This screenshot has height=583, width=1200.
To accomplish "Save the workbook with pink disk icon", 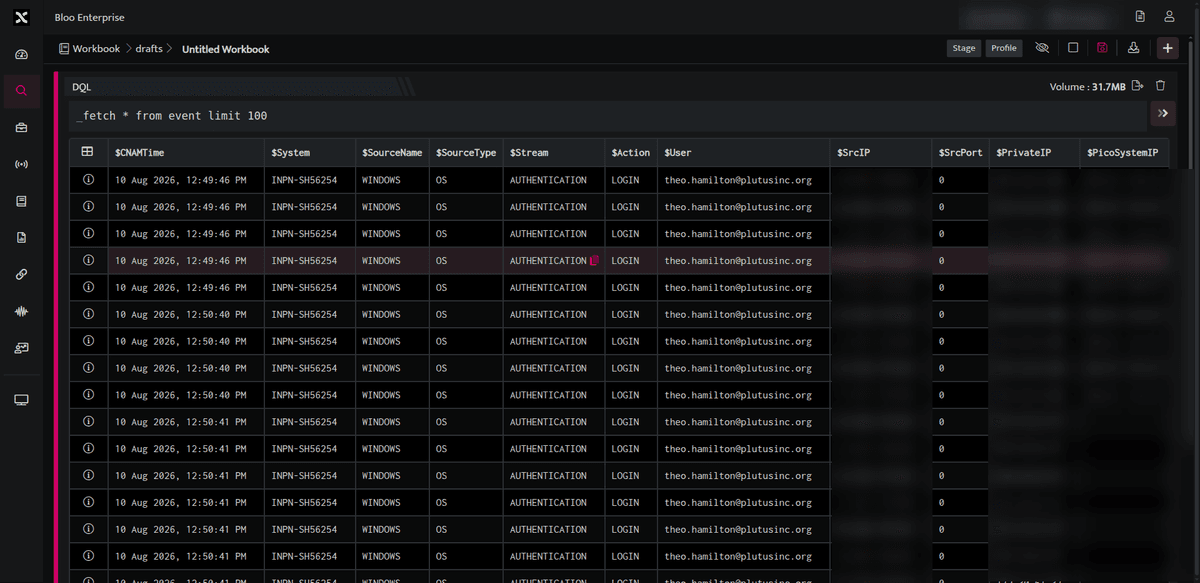I will [1102, 48].
